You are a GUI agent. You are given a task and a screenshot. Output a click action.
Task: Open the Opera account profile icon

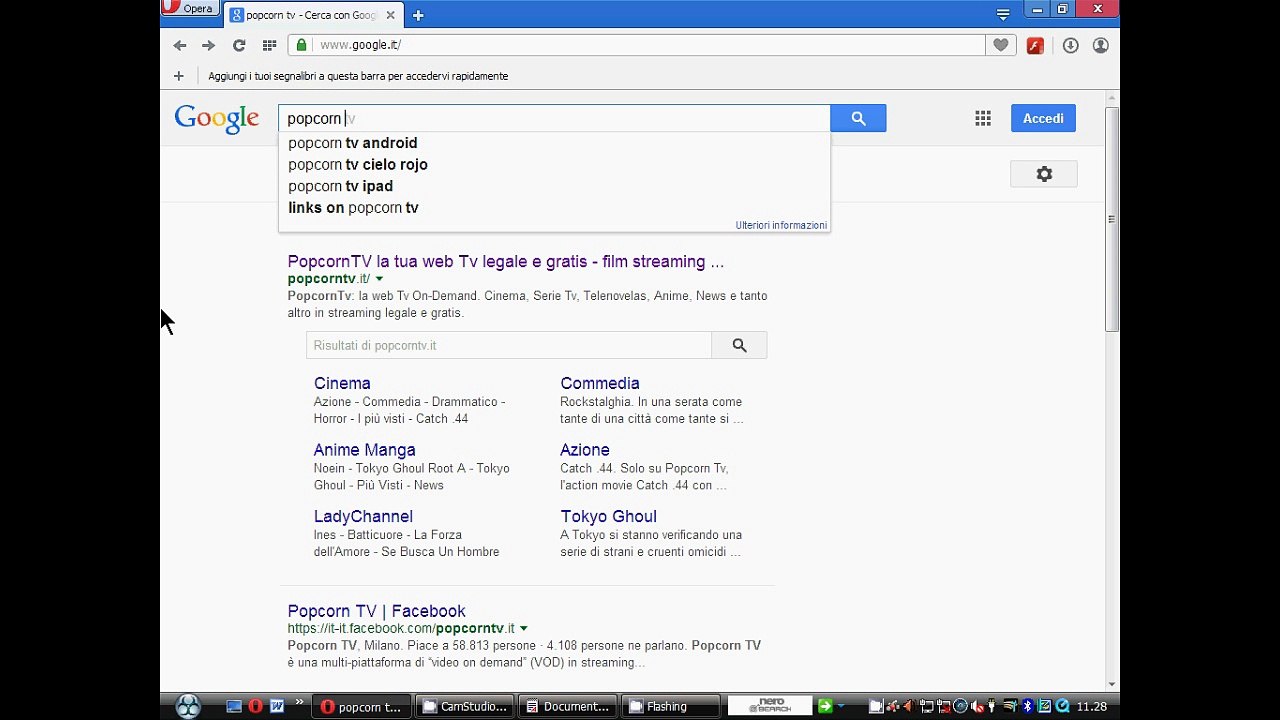(x=1100, y=45)
